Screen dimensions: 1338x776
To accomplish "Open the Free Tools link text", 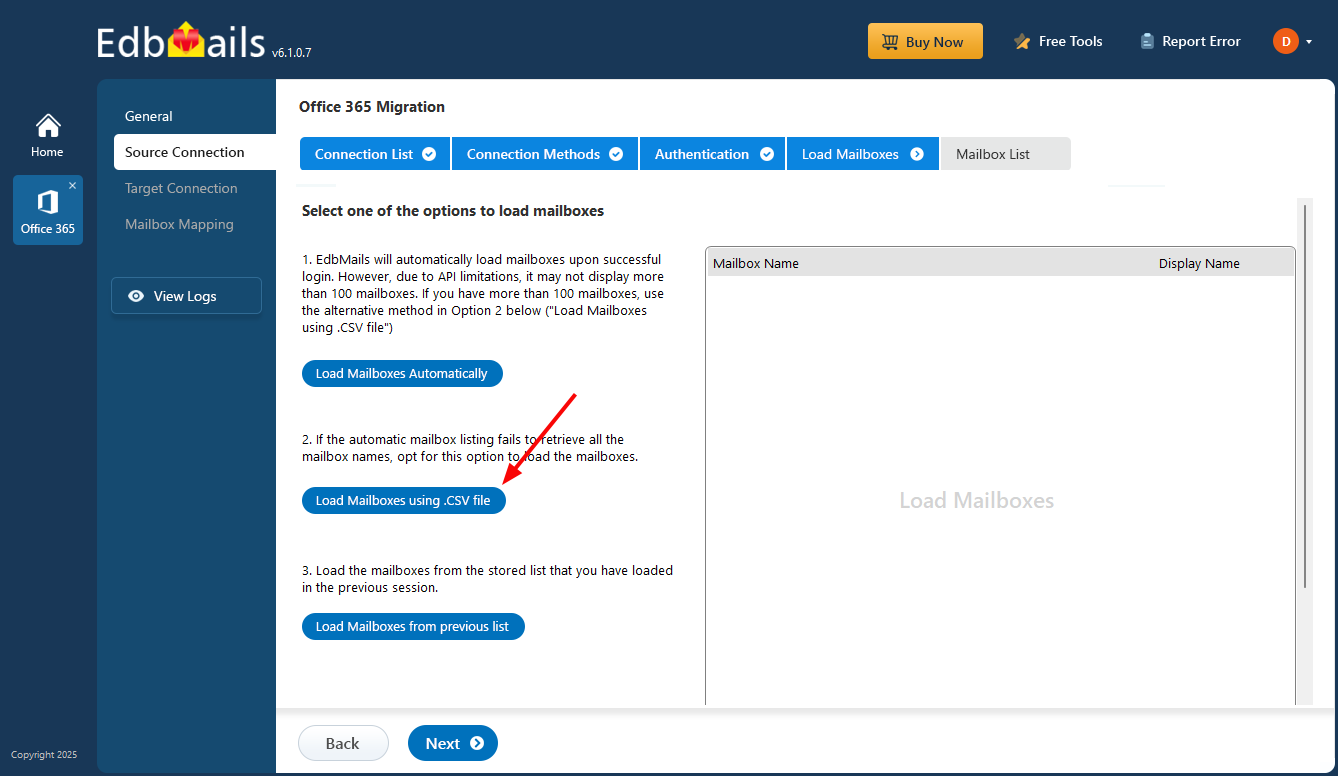I will [x=1071, y=41].
